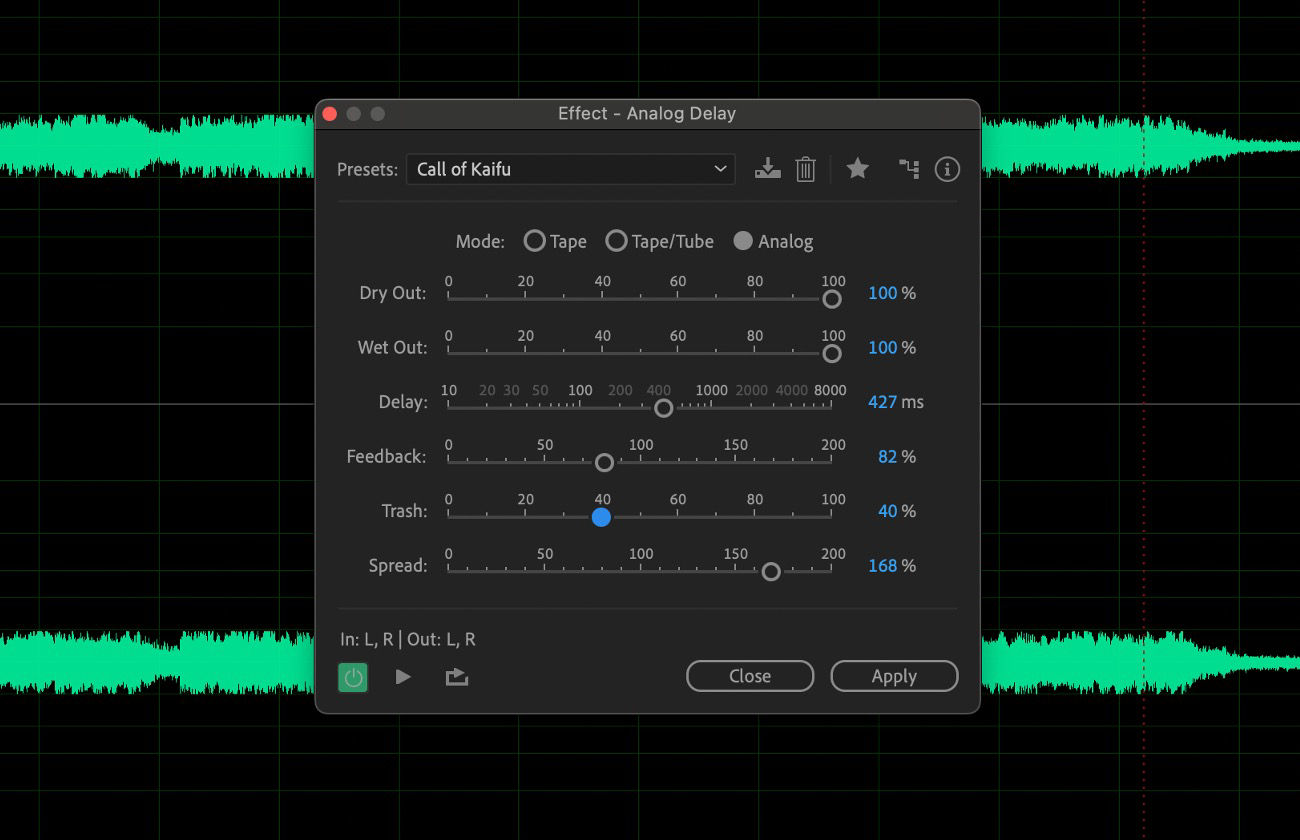Open the Presets dropdown
This screenshot has height=840, width=1300.
(570, 169)
